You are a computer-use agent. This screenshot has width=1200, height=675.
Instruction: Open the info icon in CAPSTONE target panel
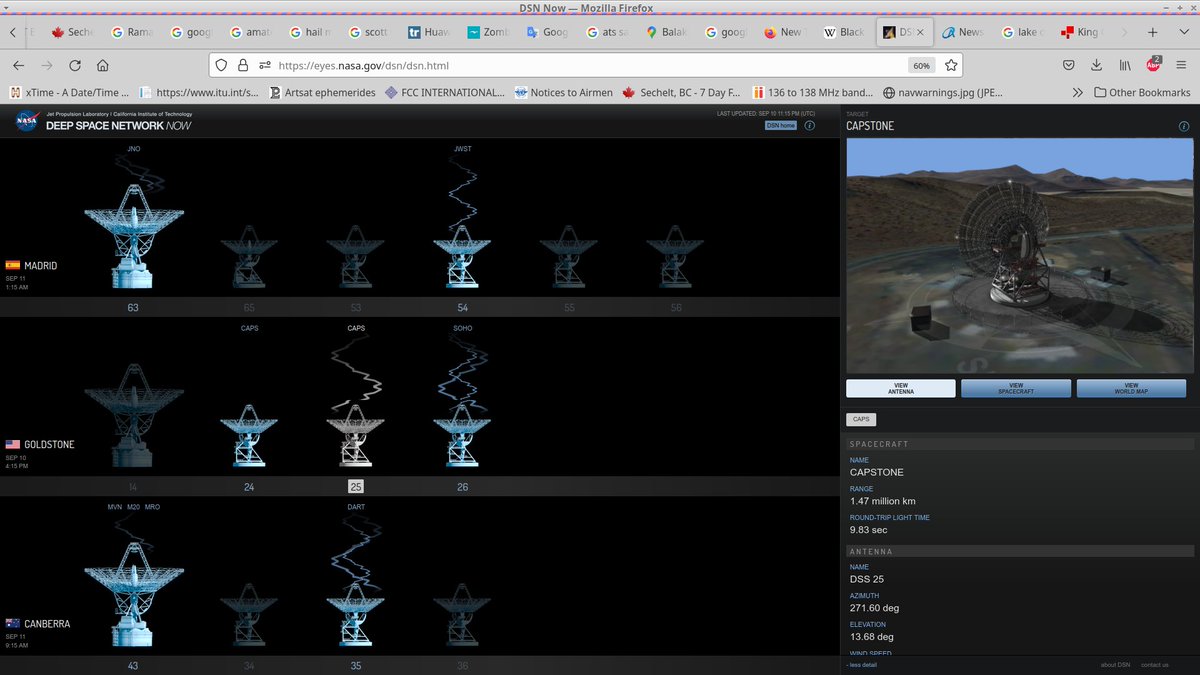(x=1184, y=127)
